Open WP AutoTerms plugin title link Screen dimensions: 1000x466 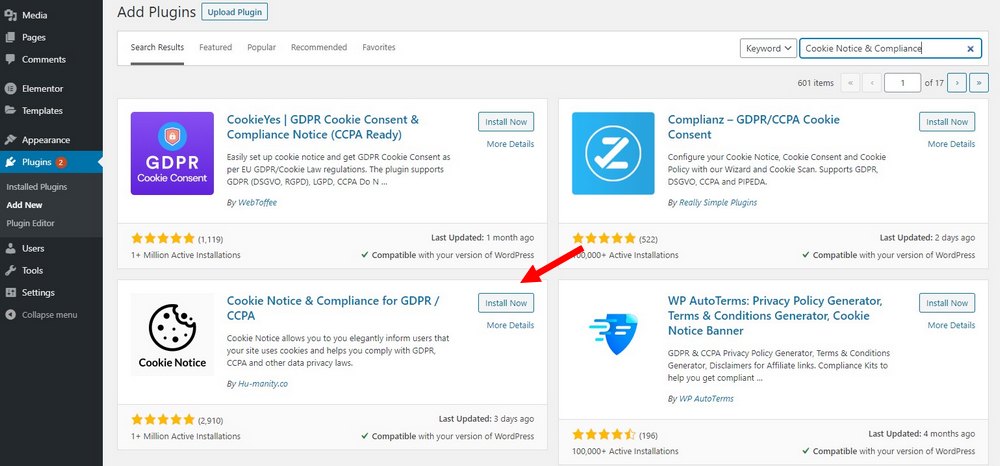[775, 316]
